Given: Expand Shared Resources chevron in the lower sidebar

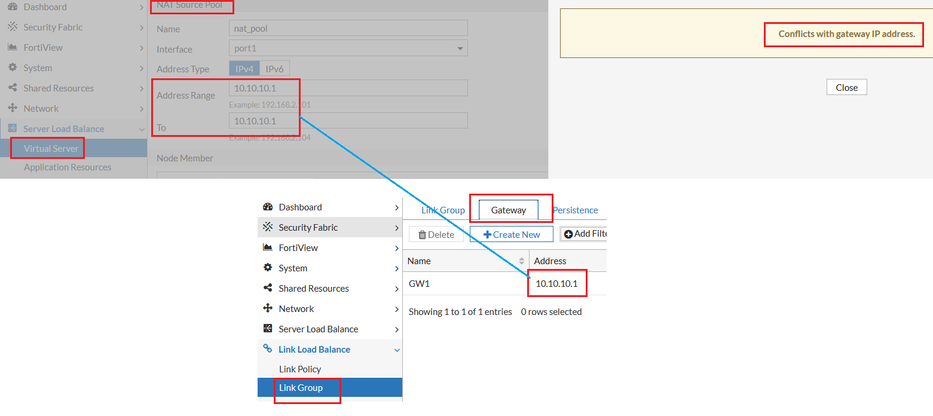Looking at the screenshot, I should 397,289.
